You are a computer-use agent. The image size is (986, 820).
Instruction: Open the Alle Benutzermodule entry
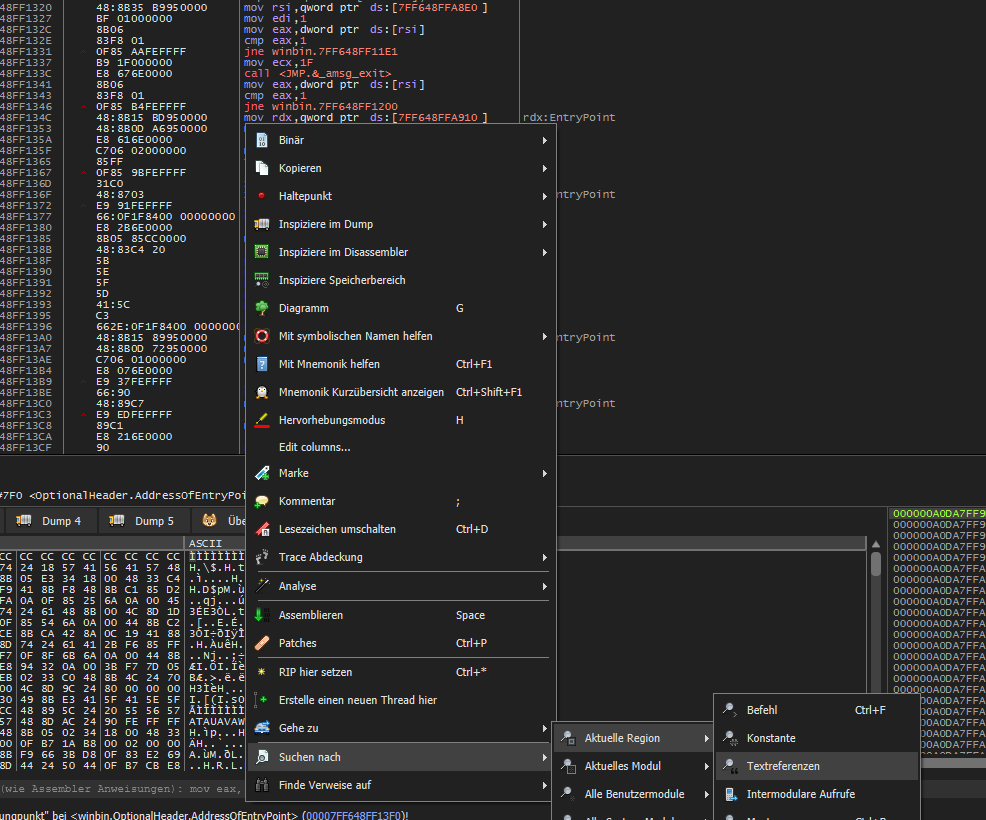point(633,794)
